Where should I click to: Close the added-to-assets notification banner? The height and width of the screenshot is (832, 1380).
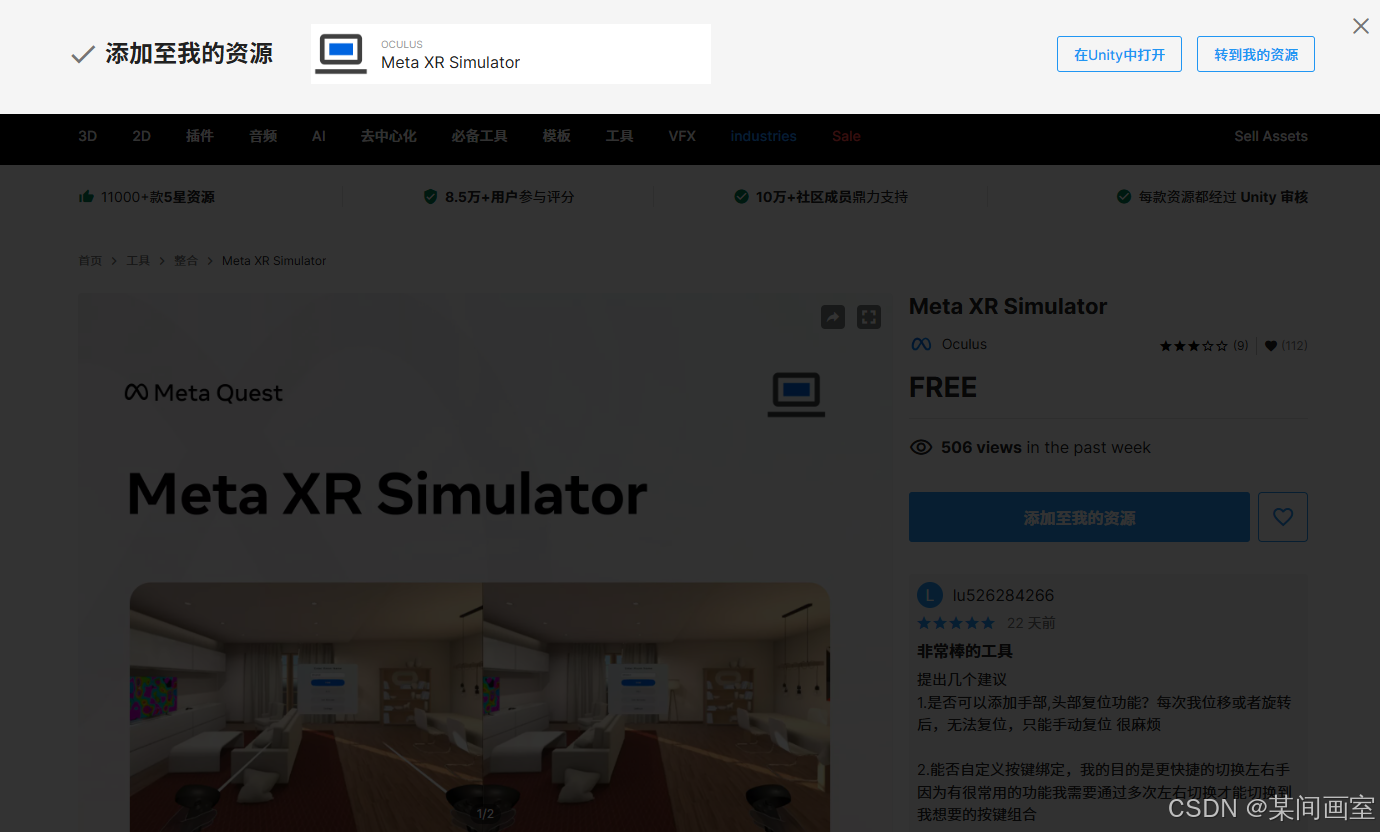click(x=1360, y=26)
